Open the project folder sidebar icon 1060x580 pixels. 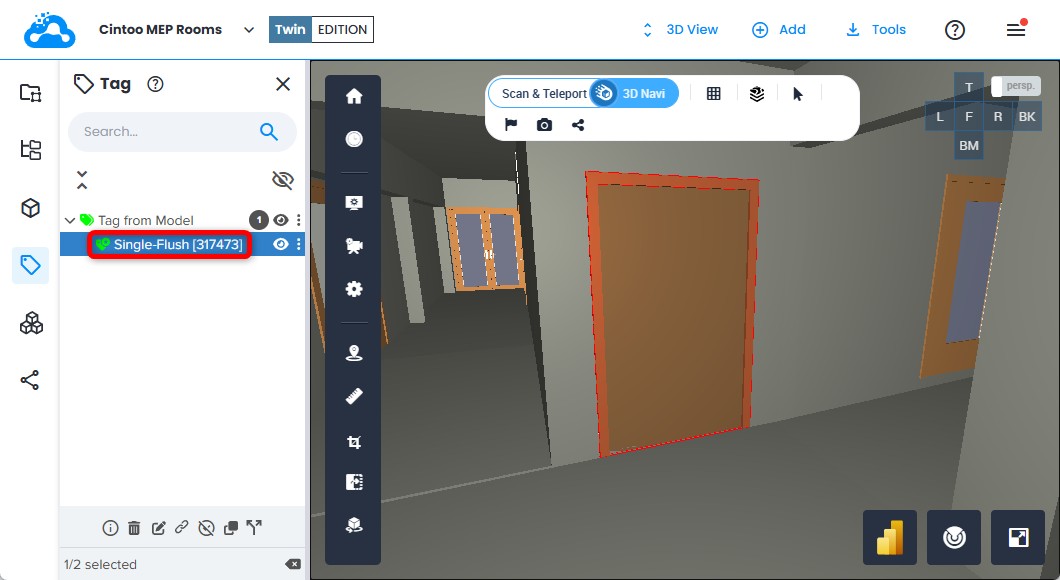point(30,93)
